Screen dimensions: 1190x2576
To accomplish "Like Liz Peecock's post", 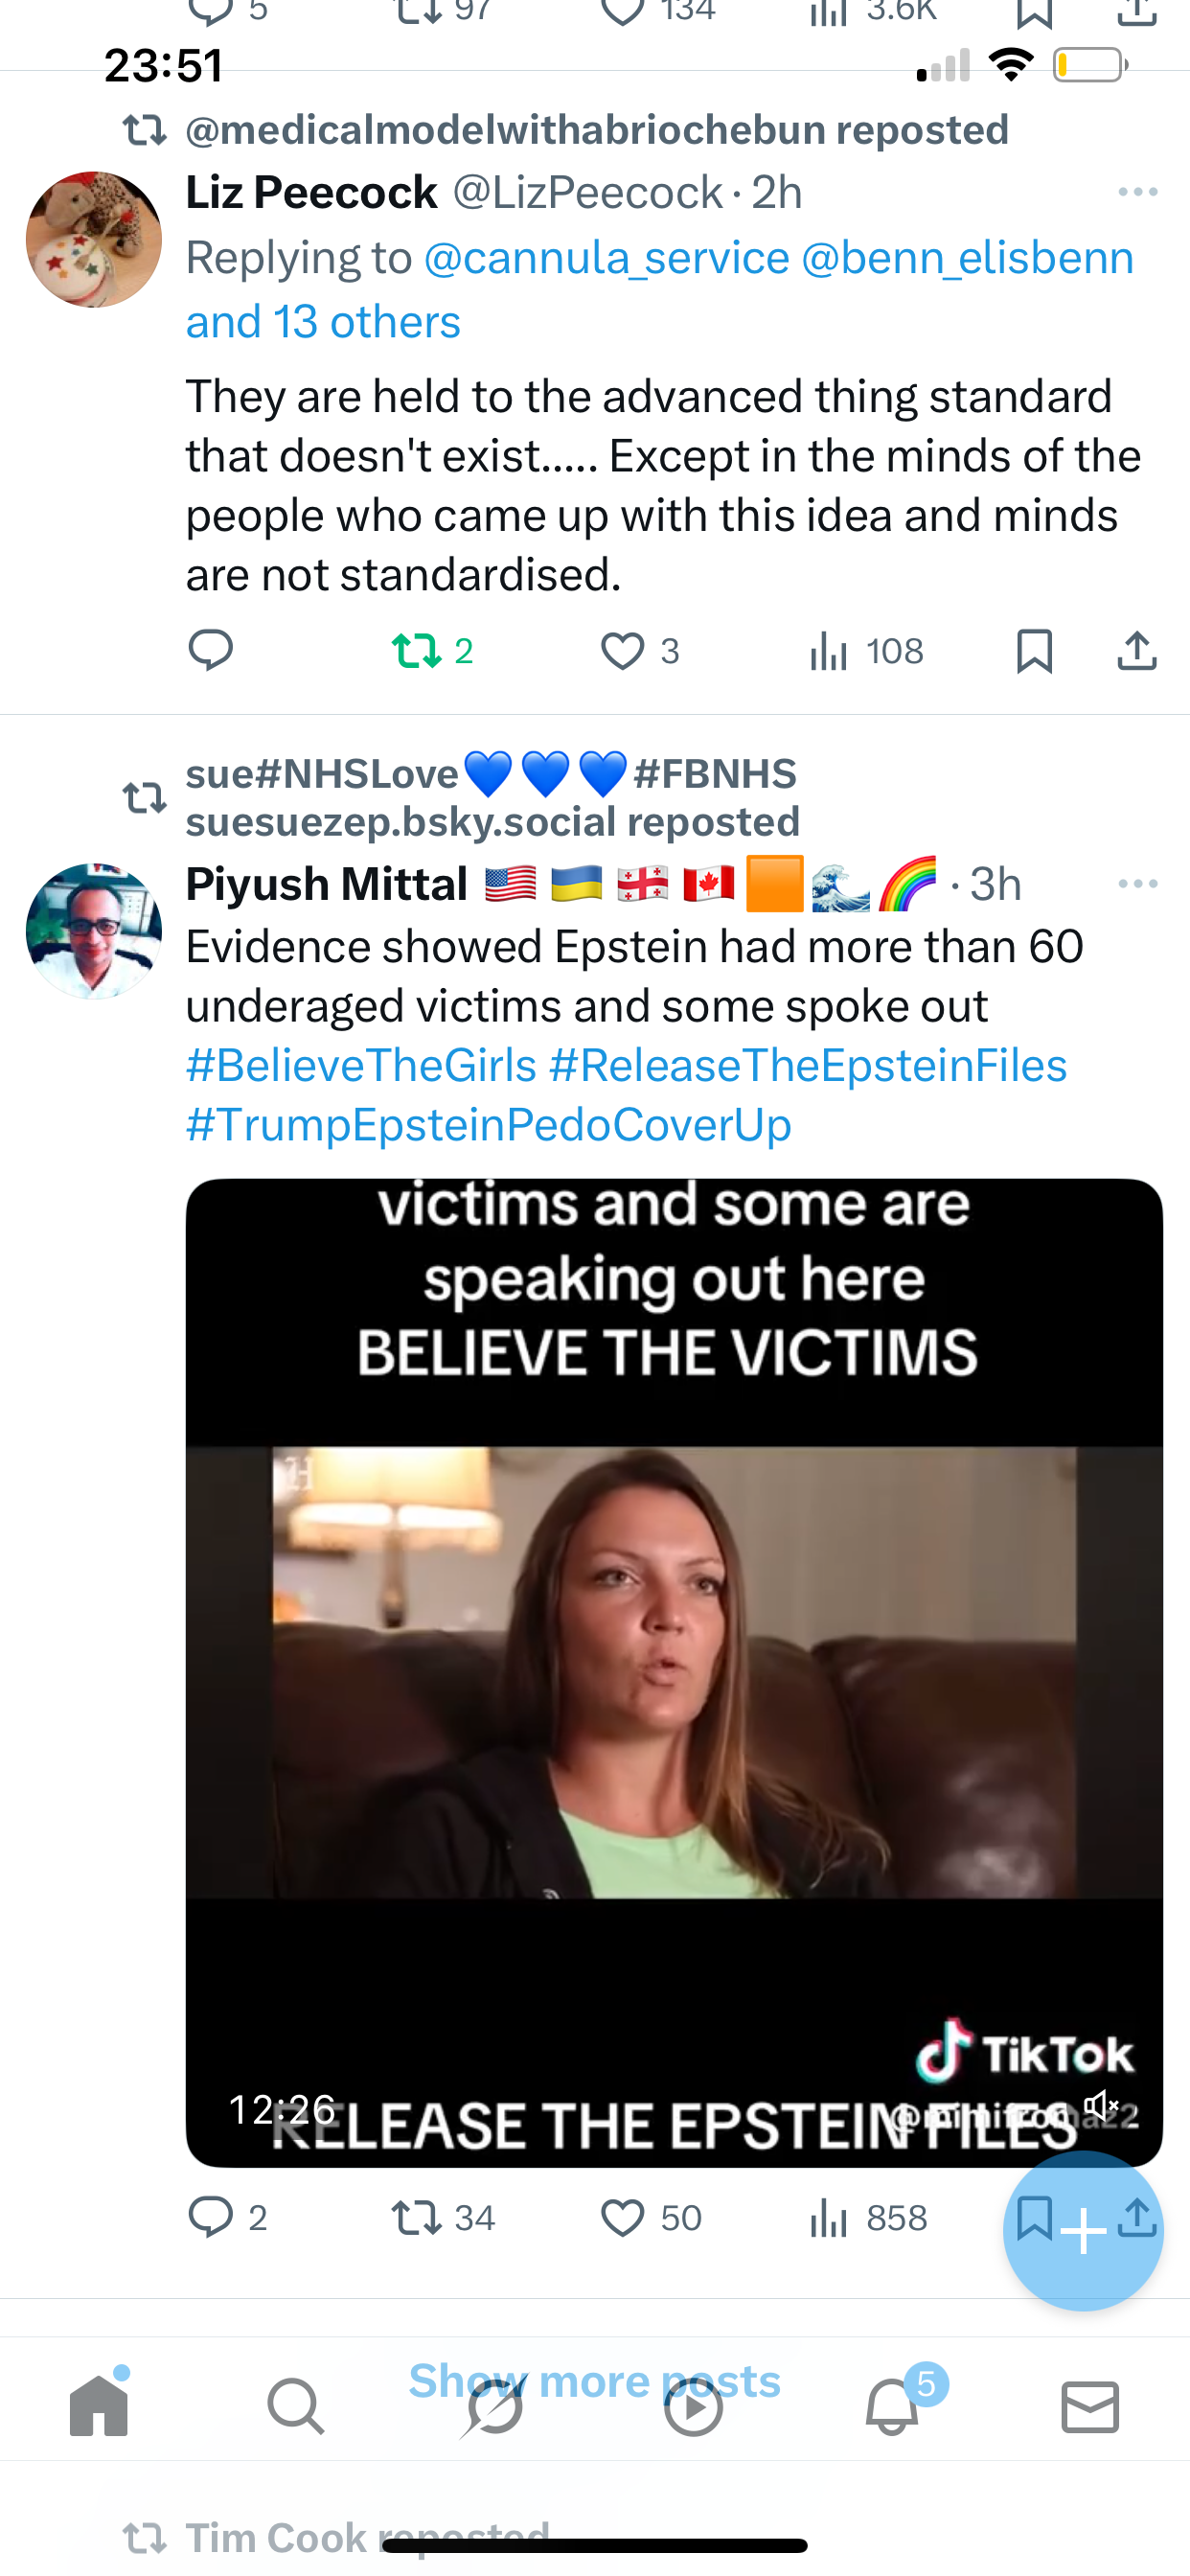I will point(640,651).
